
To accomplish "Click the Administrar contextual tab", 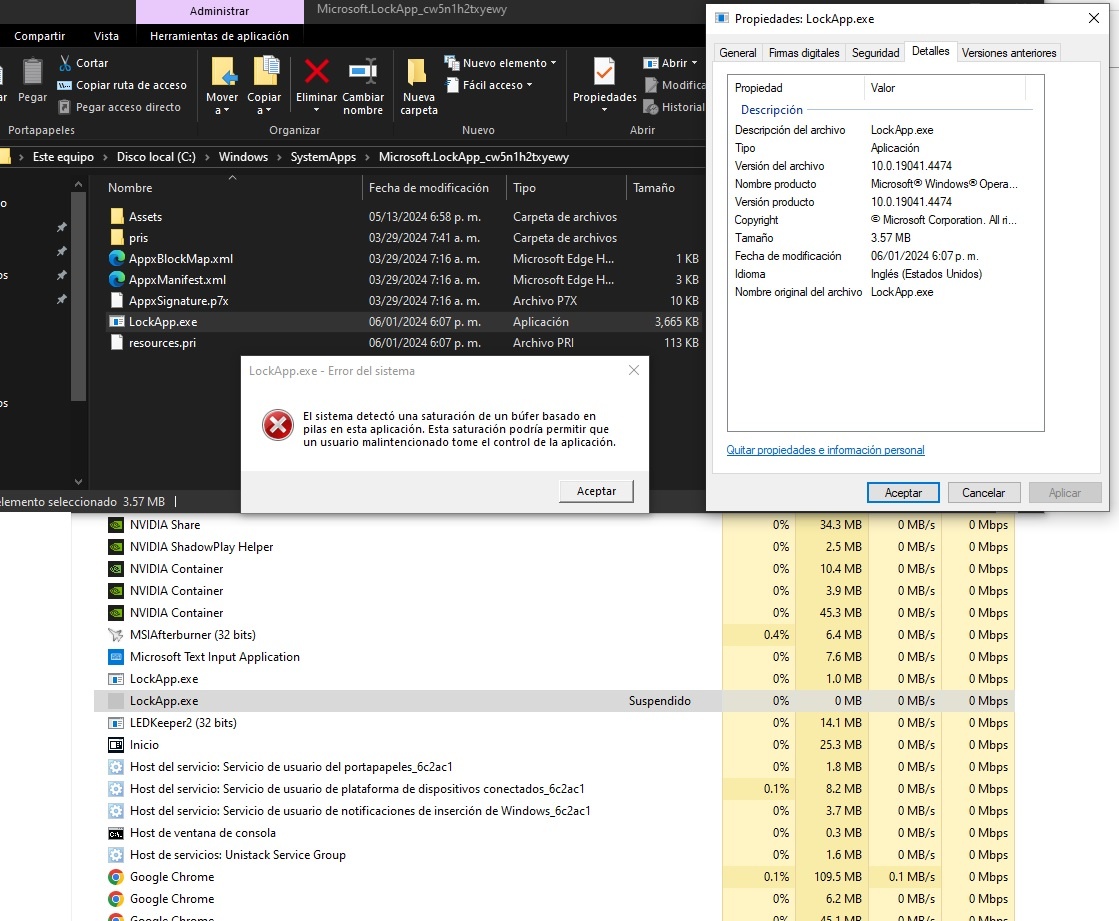I will [219, 11].
